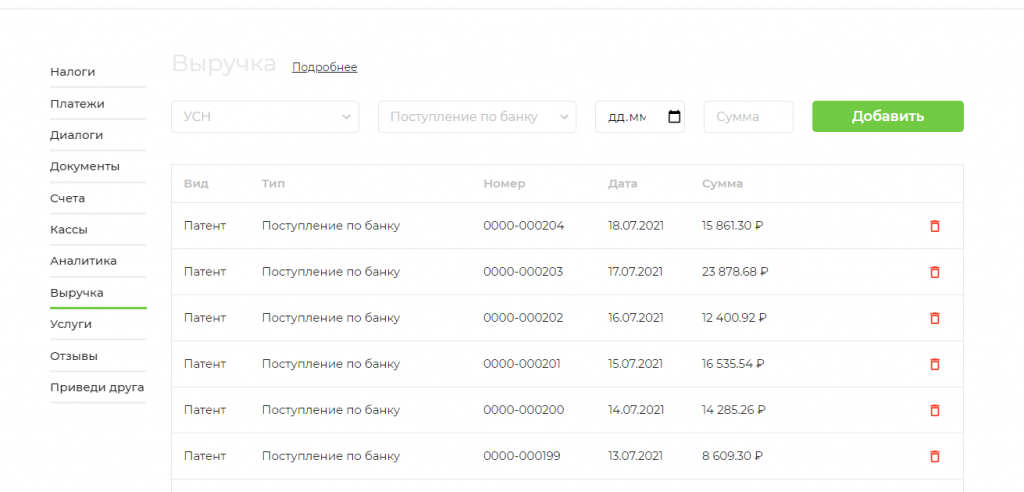Select number cell 0000-000202
This screenshot has width=1024, height=492.
pos(523,318)
